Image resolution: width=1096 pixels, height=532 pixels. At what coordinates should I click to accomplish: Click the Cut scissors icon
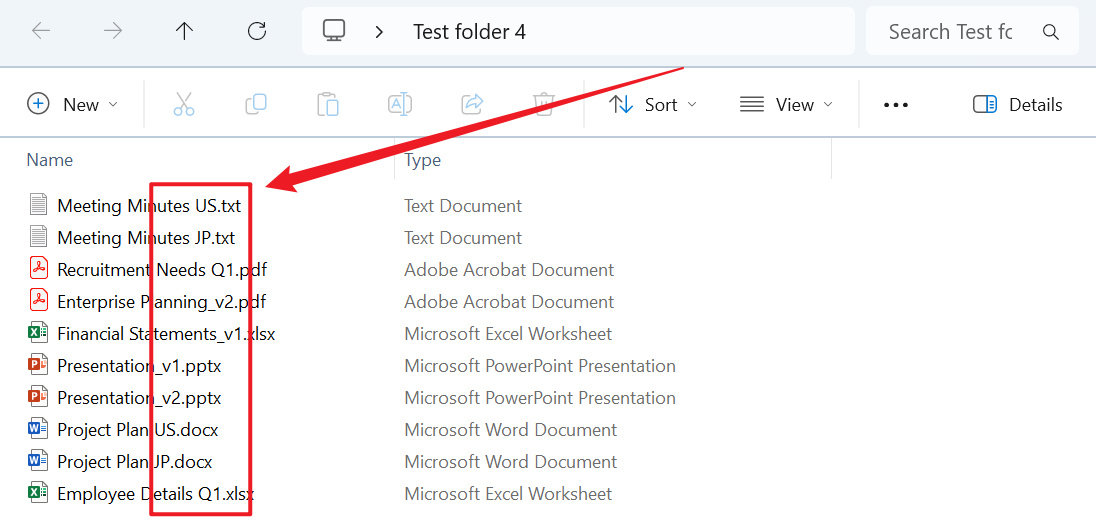tap(184, 104)
